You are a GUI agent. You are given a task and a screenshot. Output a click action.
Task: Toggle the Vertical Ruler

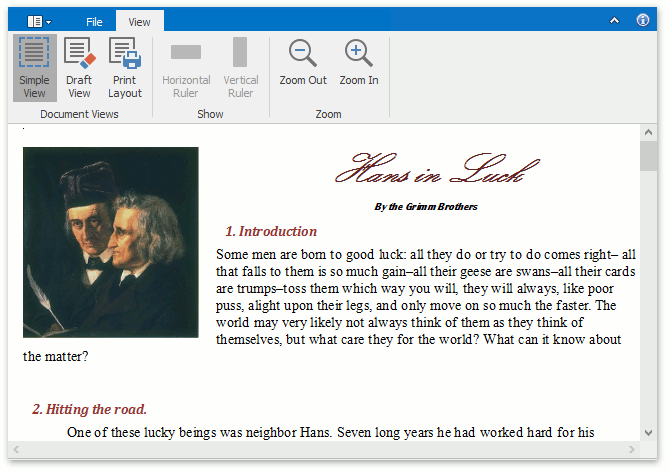(x=240, y=68)
